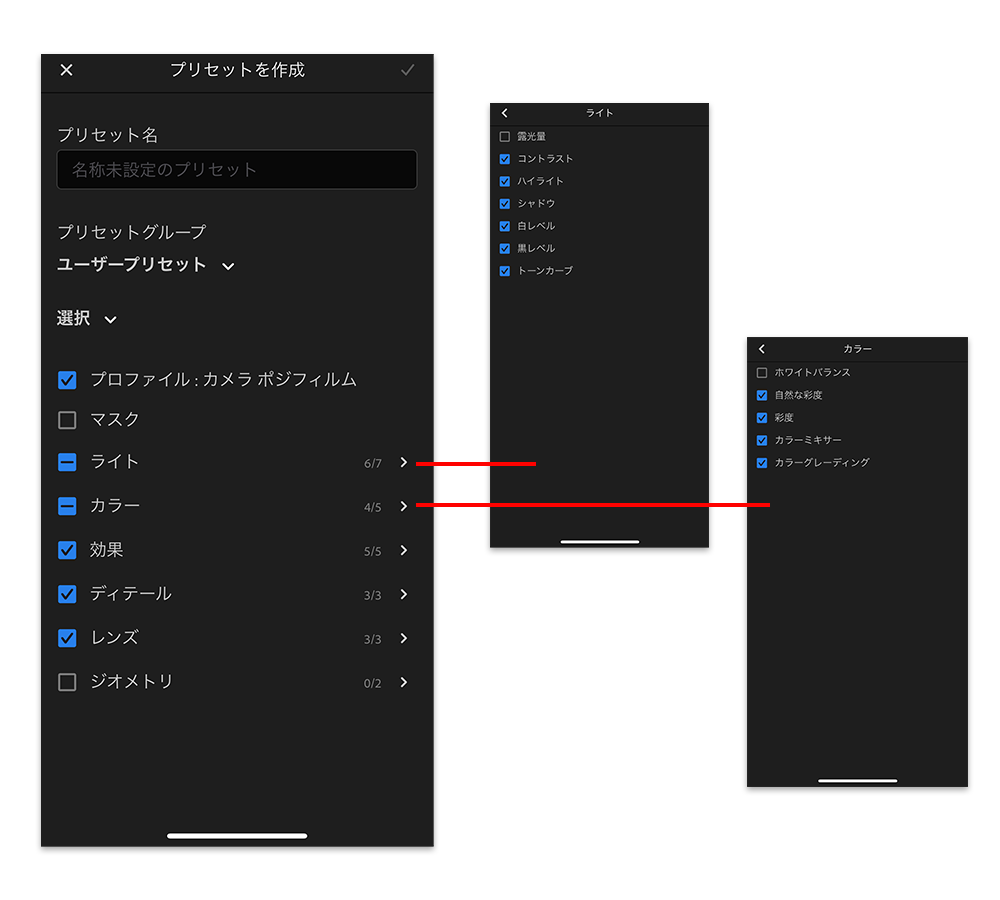This screenshot has width=1000, height=900.
Task: Enable ホワイトバランス in カラー panel
Action: tap(761, 373)
